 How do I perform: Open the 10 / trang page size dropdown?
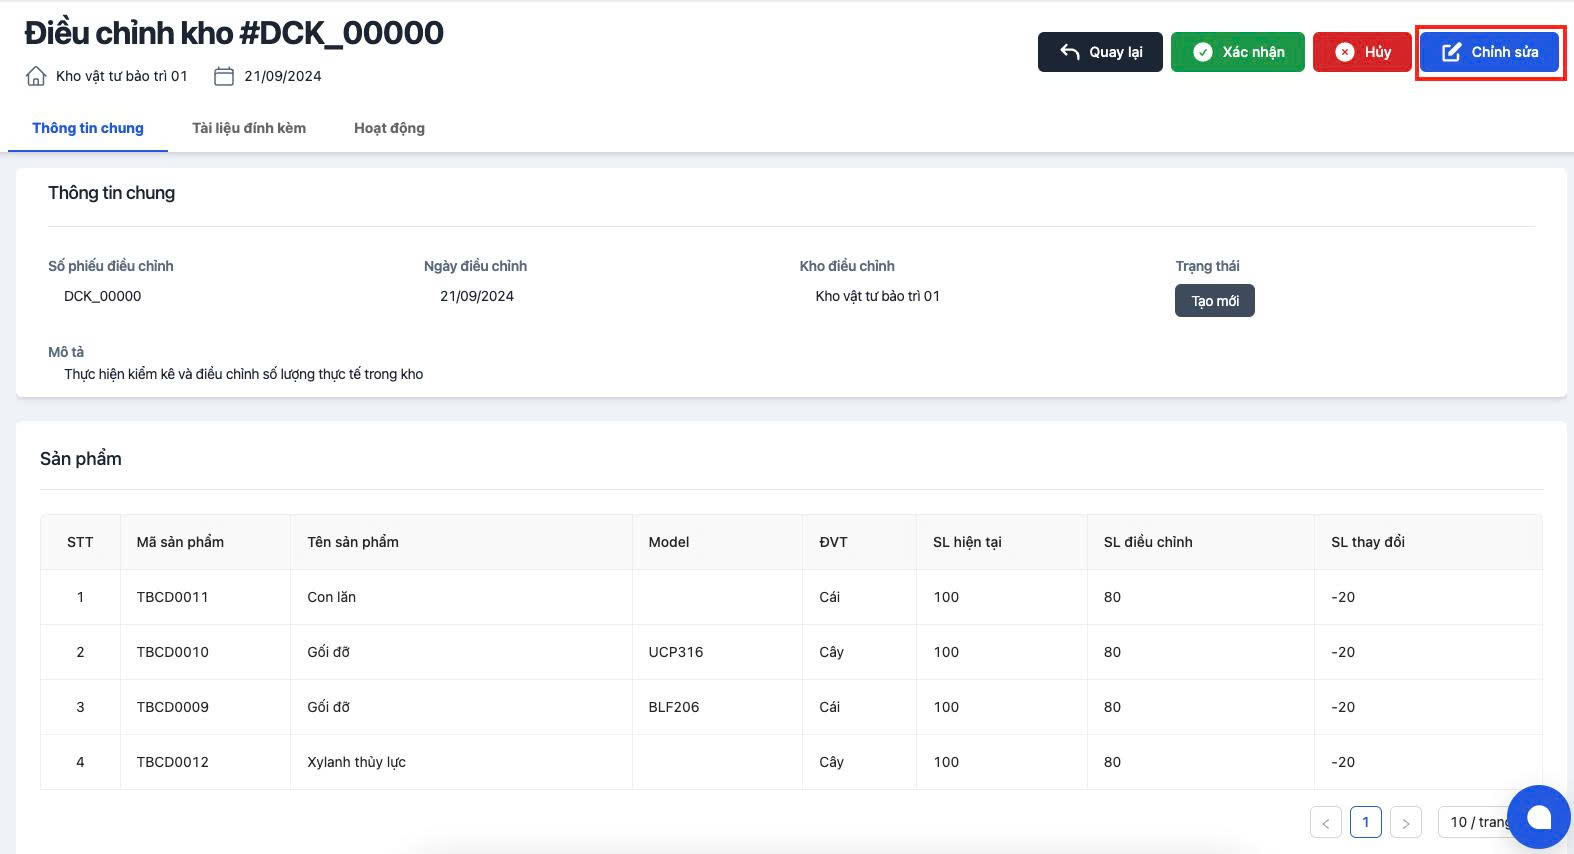click(1474, 822)
